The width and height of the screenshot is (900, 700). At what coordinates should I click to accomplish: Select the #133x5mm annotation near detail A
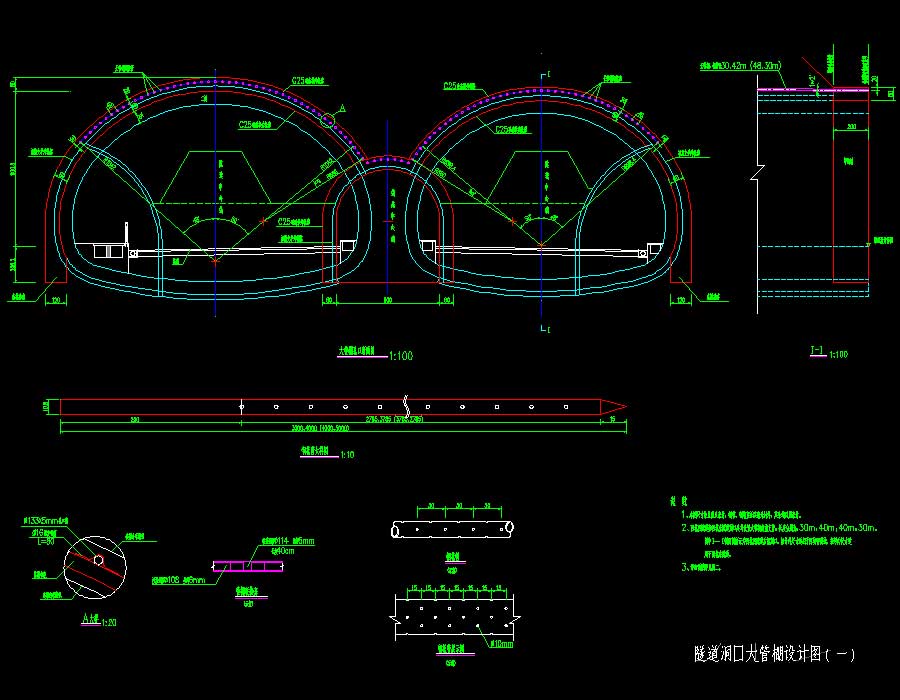point(45,521)
